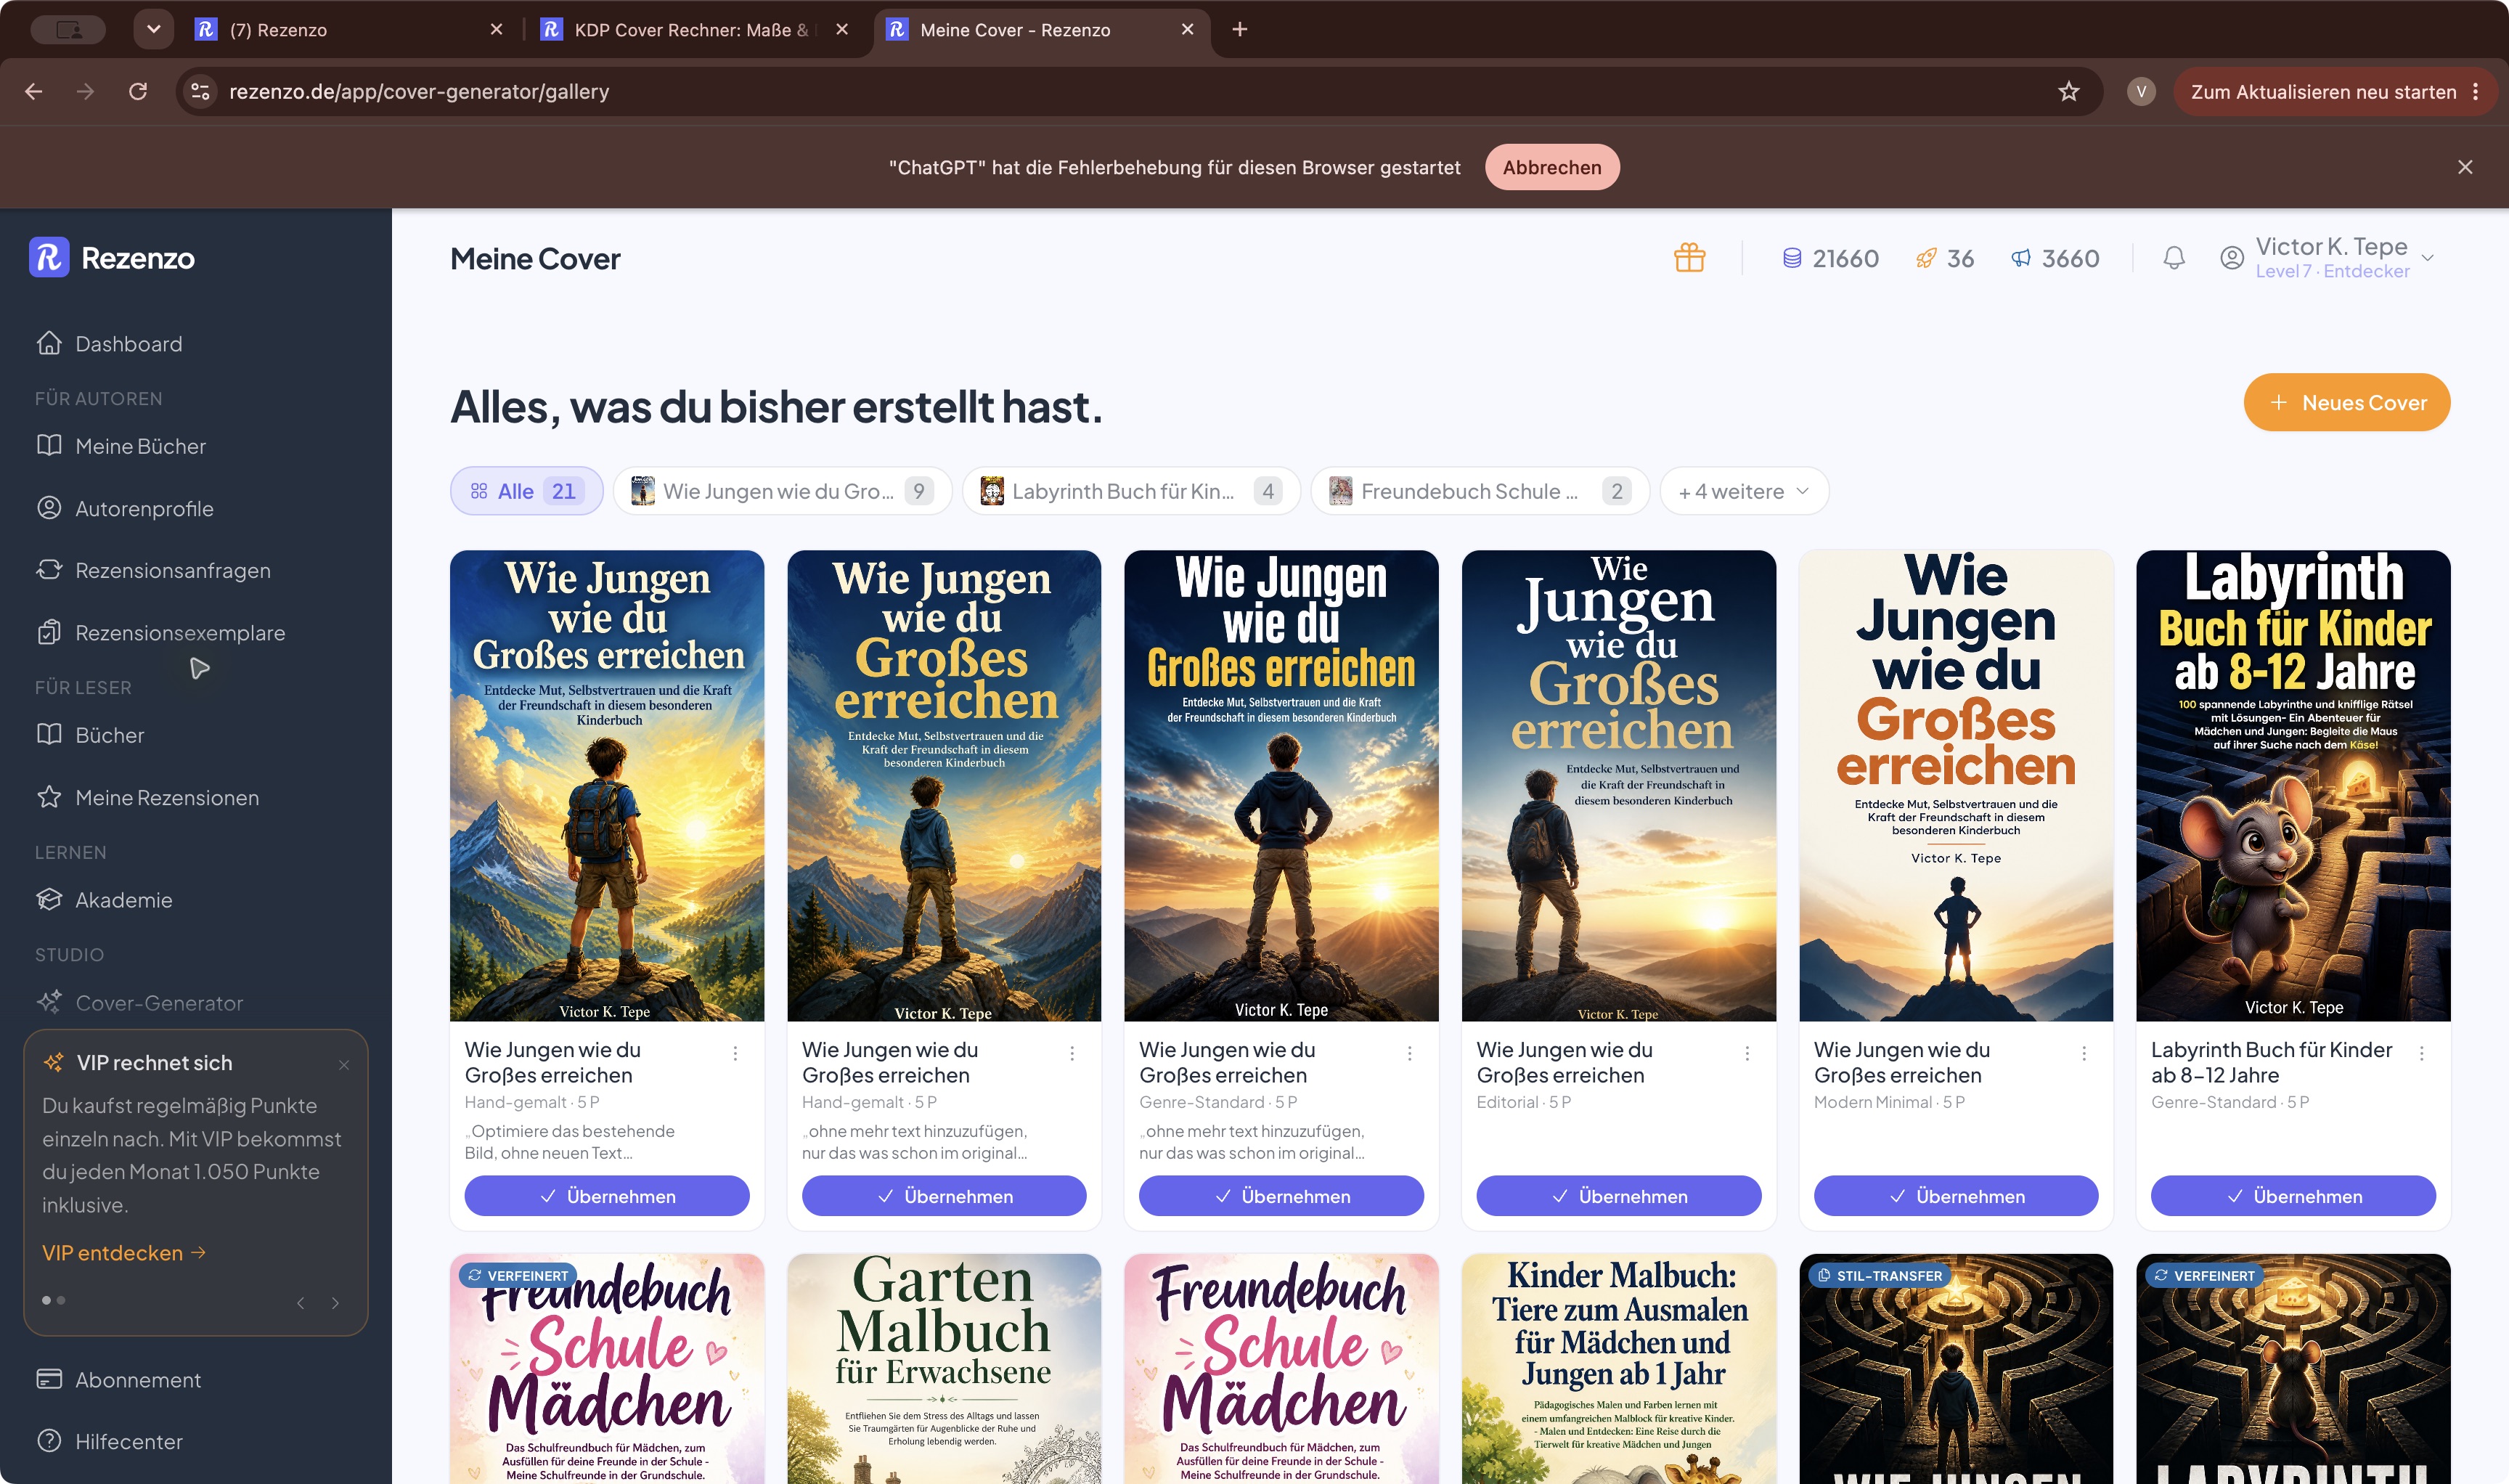Open Rezensionsanfragen in the sidebar

tap(172, 570)
